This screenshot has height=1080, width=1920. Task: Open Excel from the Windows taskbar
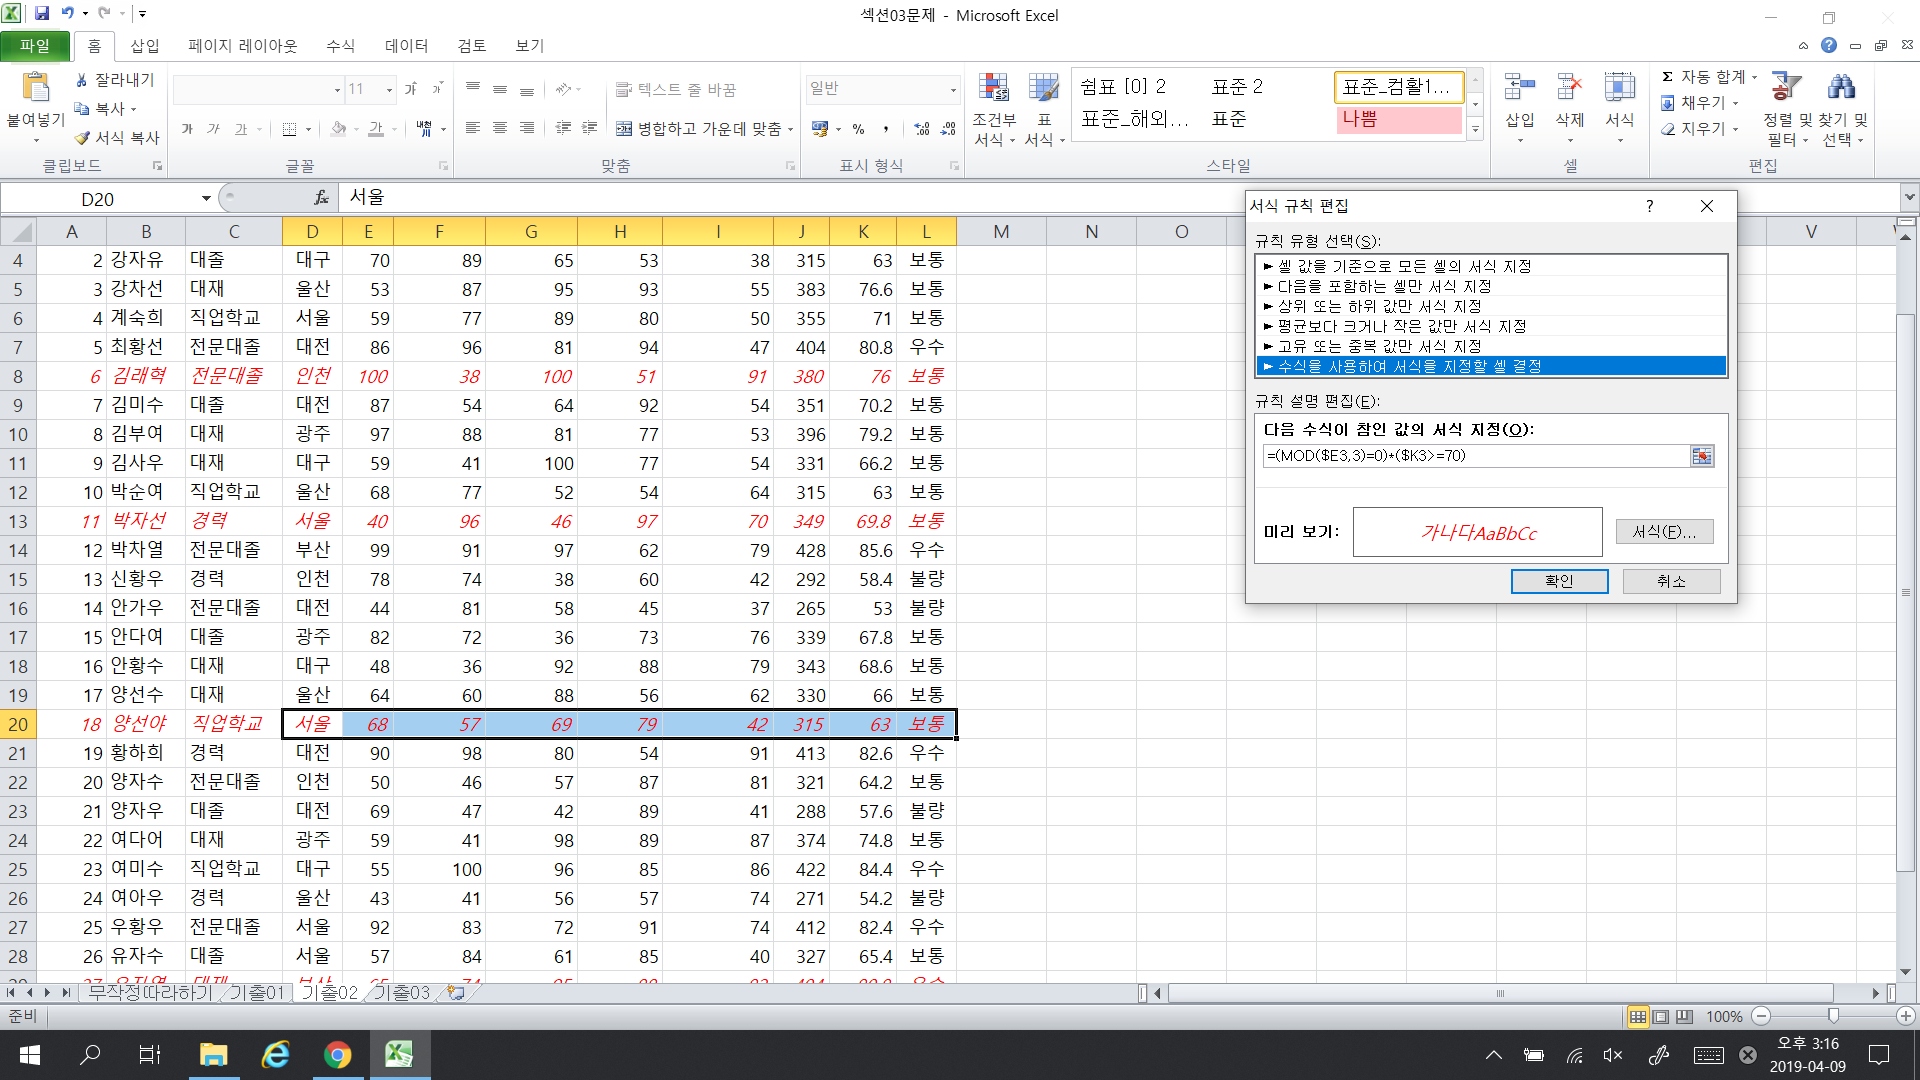399,1055
